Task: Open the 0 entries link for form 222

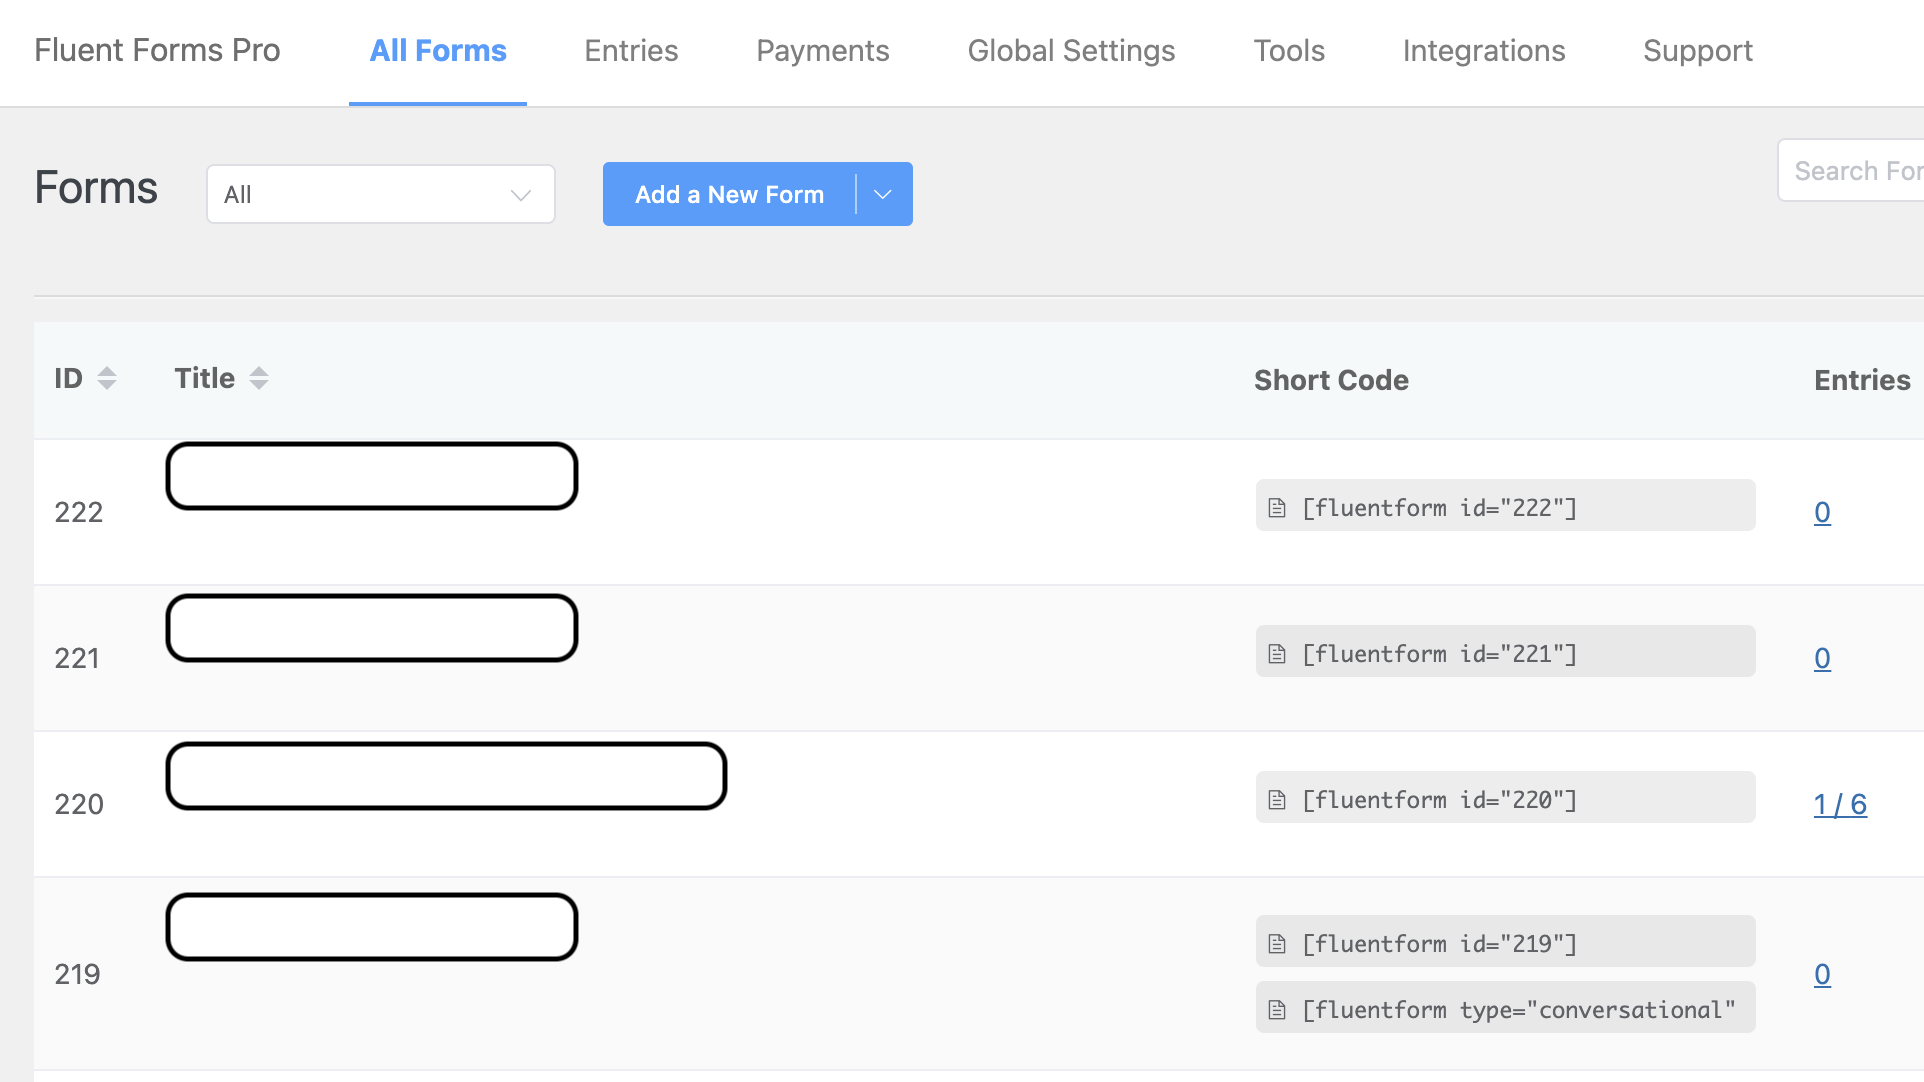Action: point(1822,512)
